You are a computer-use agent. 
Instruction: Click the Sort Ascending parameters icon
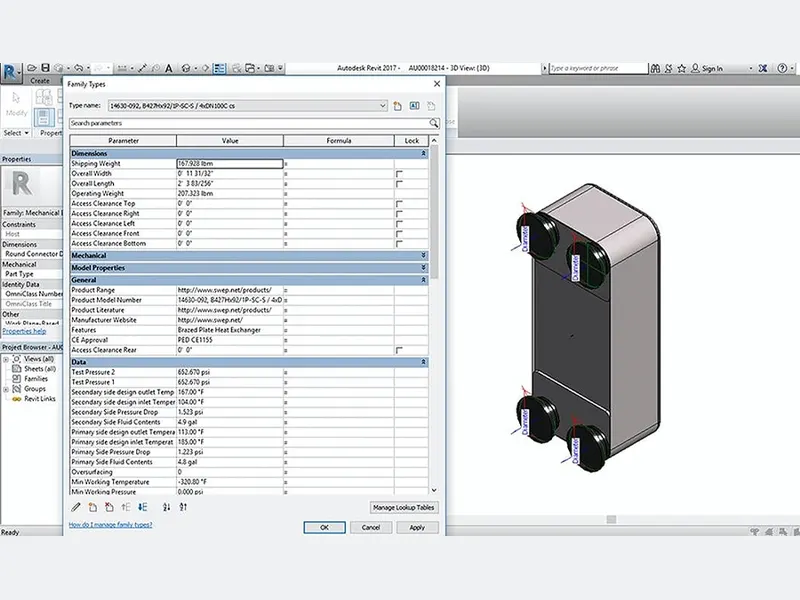(x=166, y=507)
